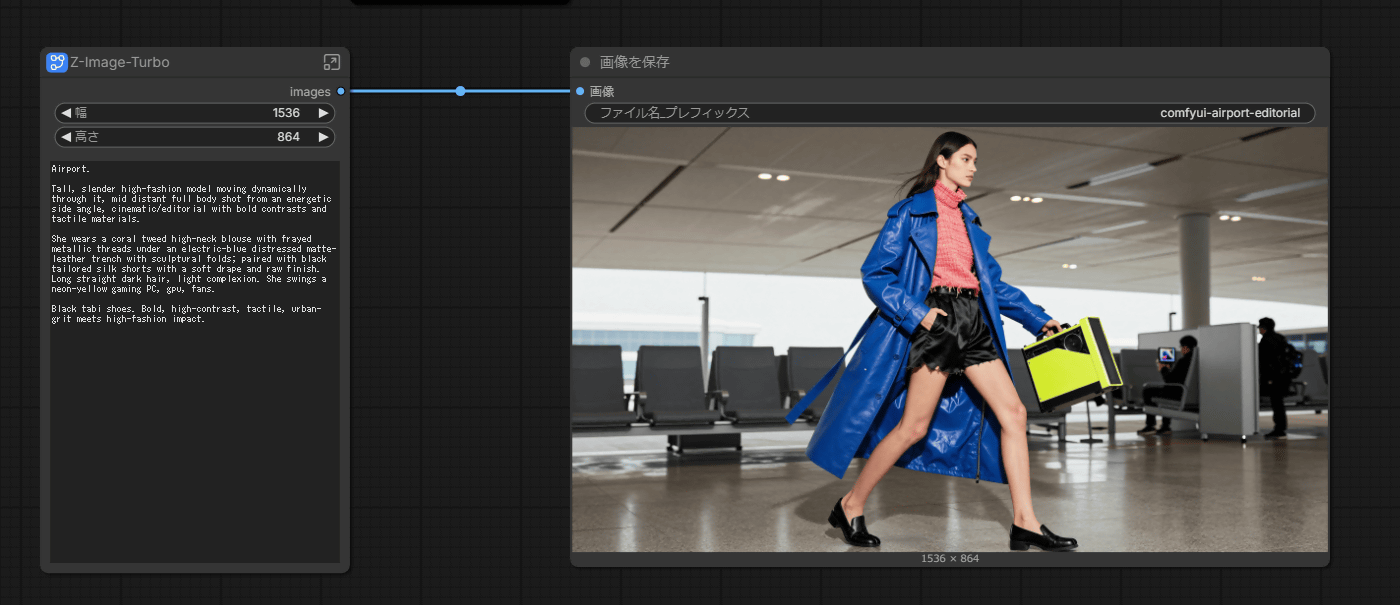Collapse the 画像を保存 node using its gray dot
Image resolution: width=1400 pixels, height=605 pixels.
click(585, 62)
